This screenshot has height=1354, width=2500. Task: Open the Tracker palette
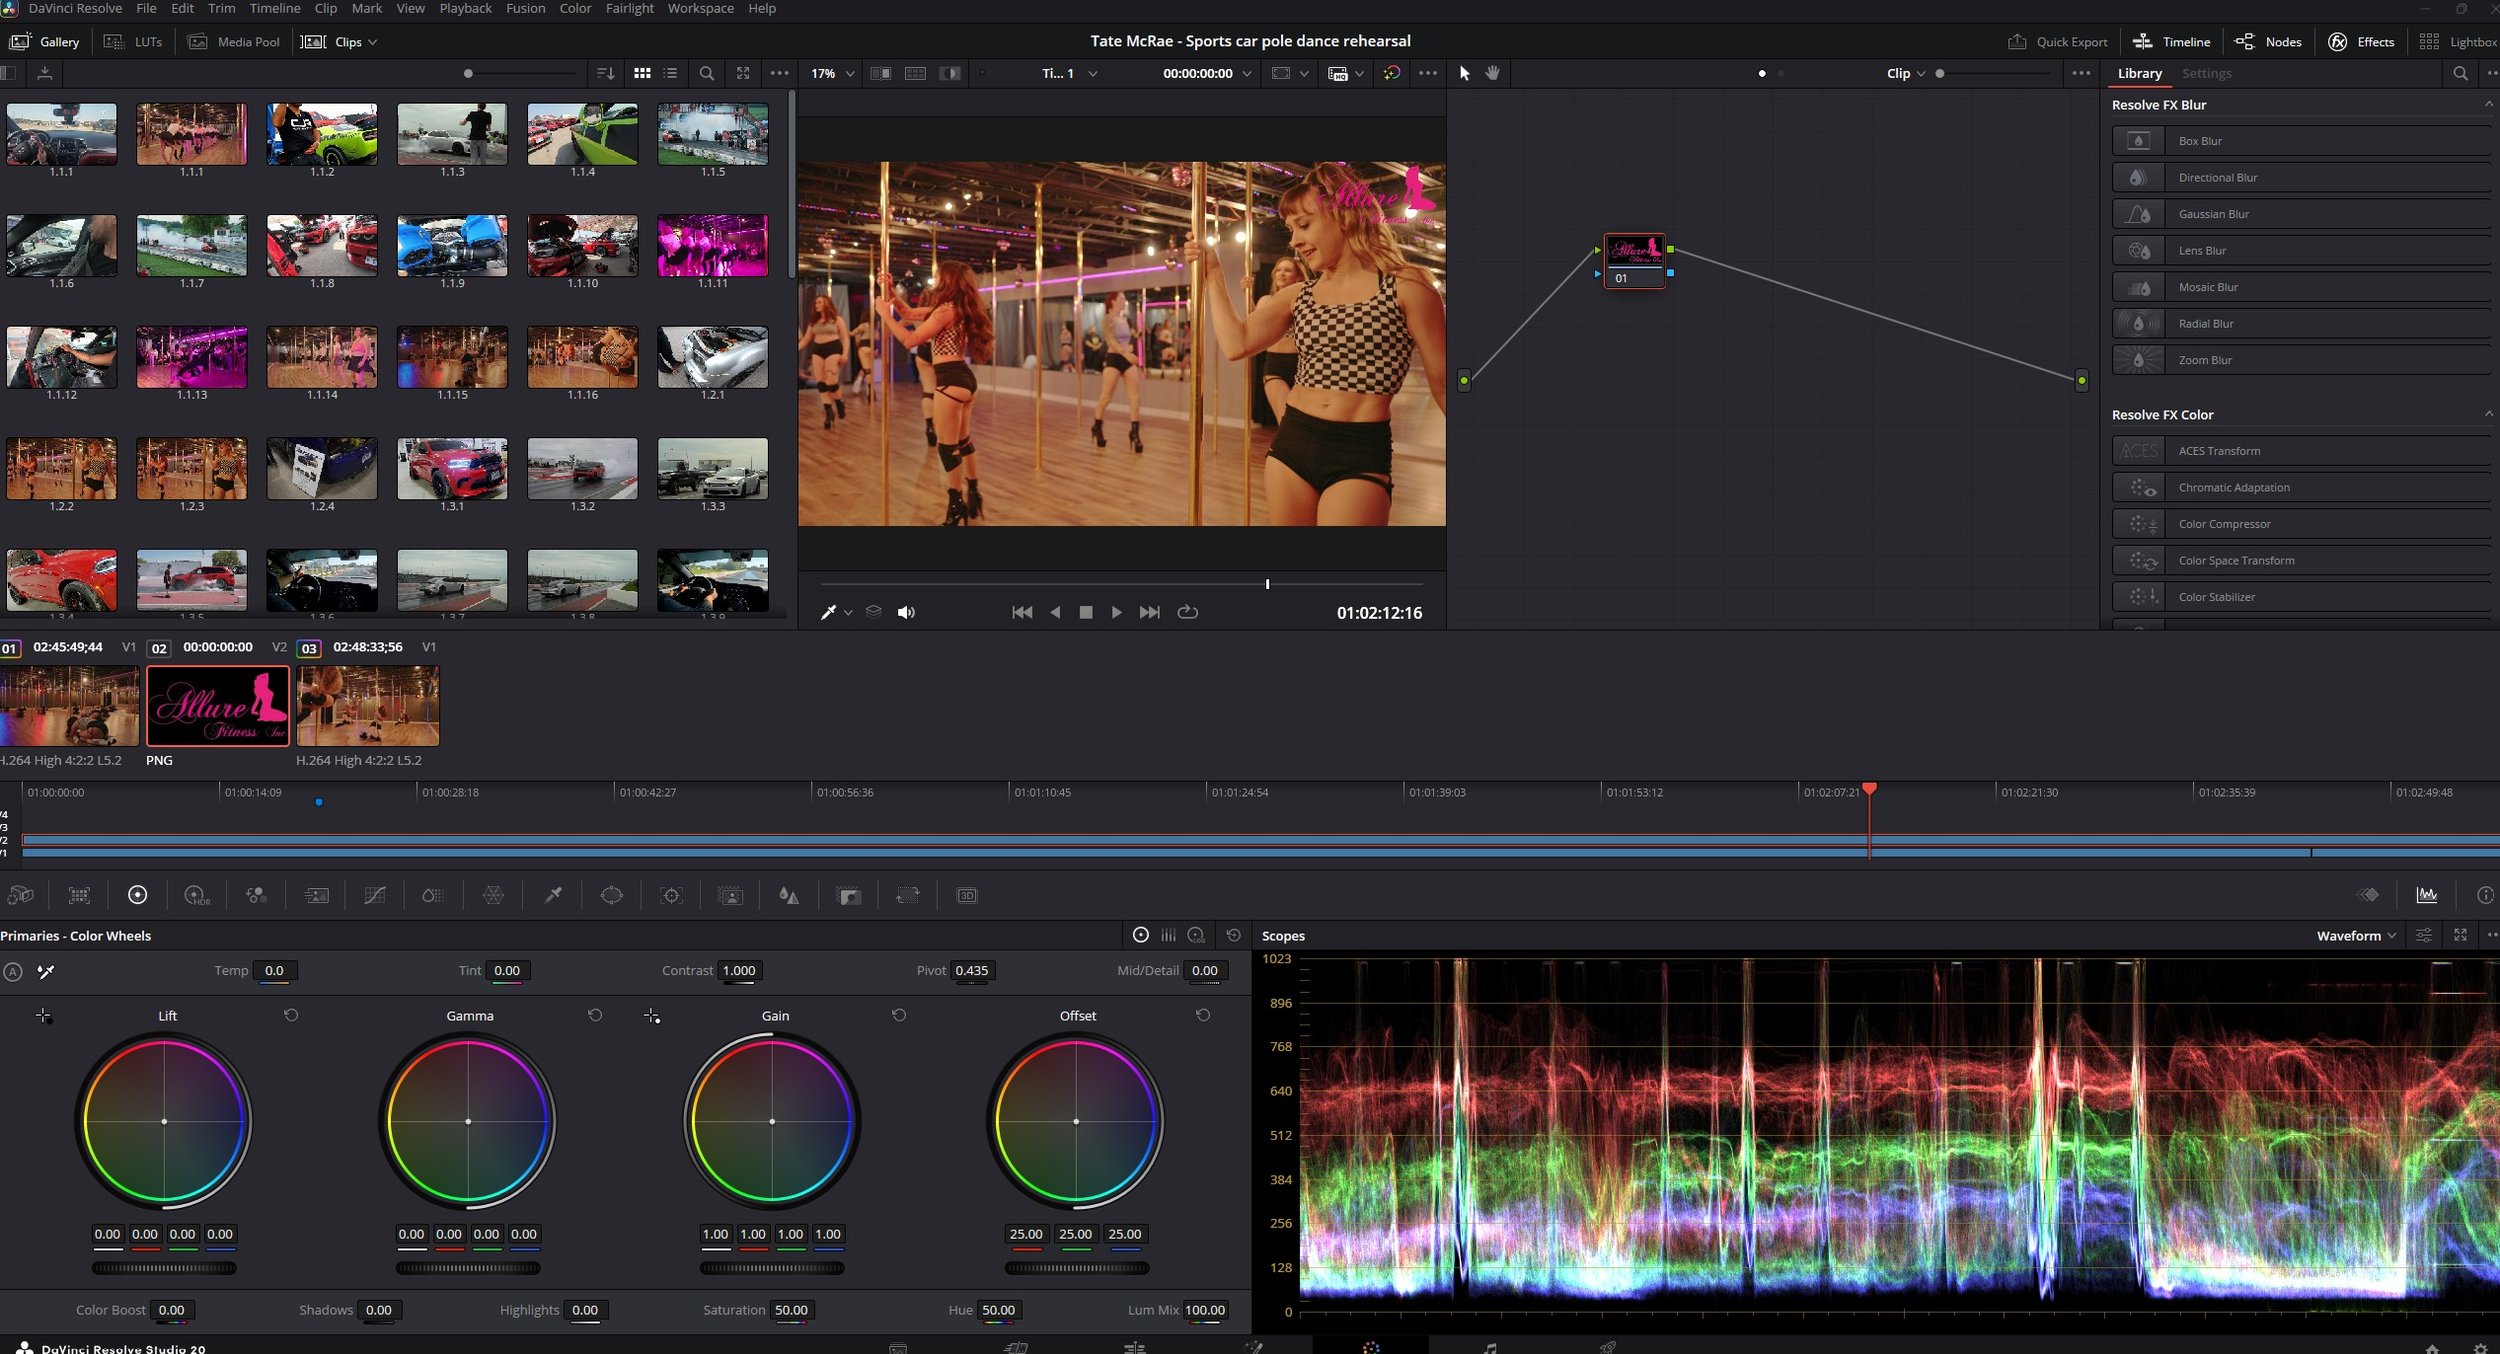tap(671, 895)
